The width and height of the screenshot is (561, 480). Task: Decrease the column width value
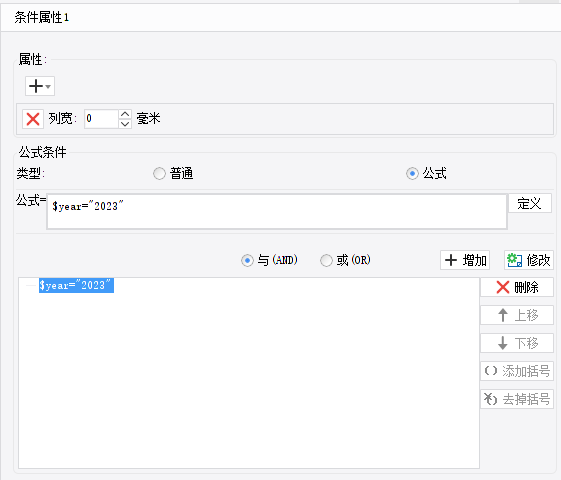tap(125, 124)
